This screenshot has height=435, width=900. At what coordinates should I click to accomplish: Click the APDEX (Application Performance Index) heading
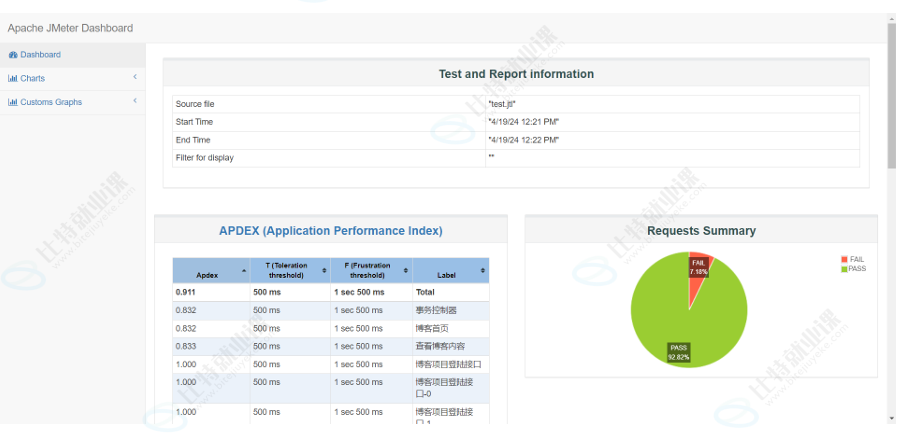tap(331, 231)
